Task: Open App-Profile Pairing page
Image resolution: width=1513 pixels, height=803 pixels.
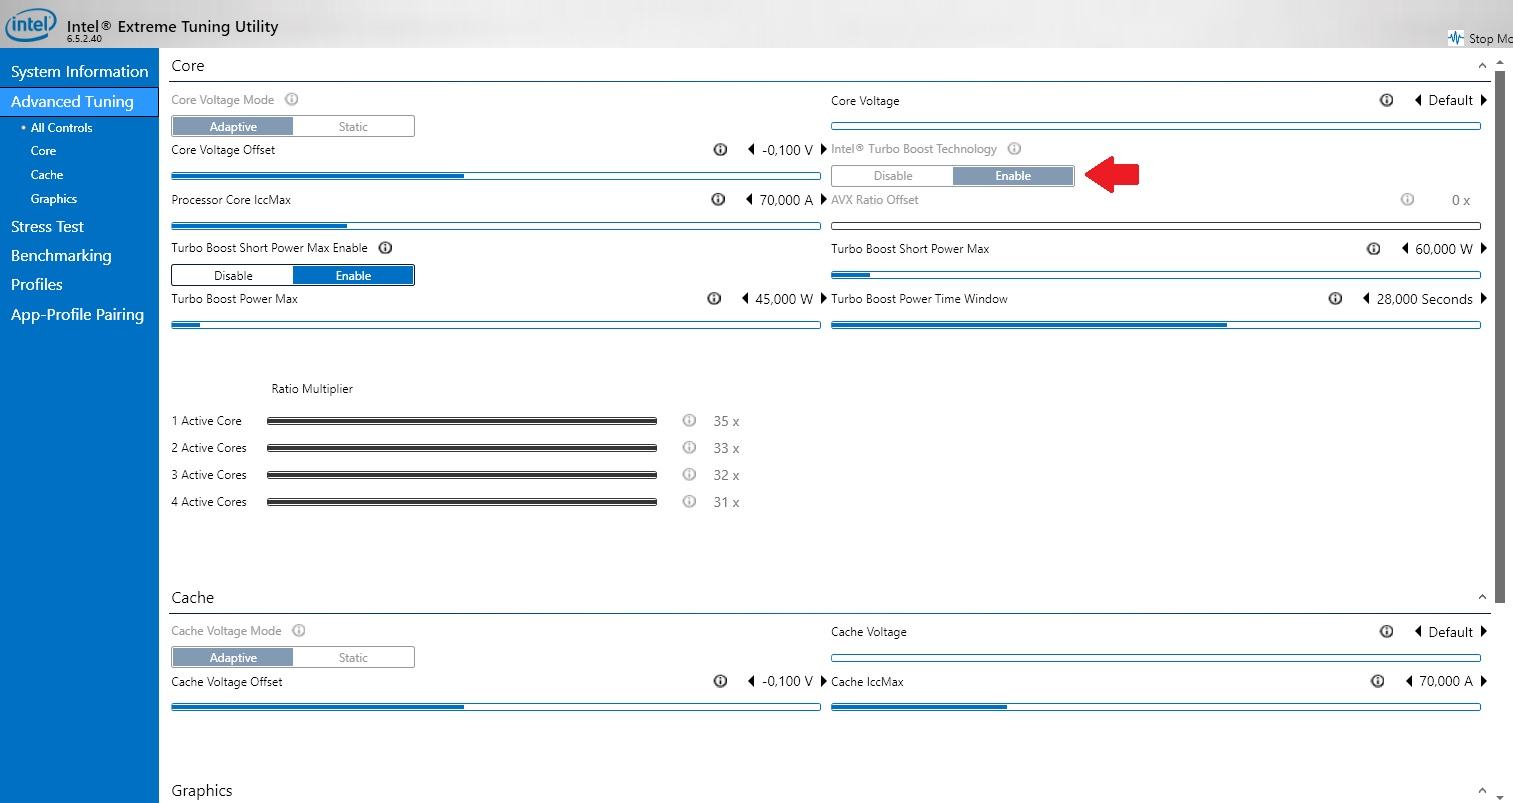Action: point(79,315)
